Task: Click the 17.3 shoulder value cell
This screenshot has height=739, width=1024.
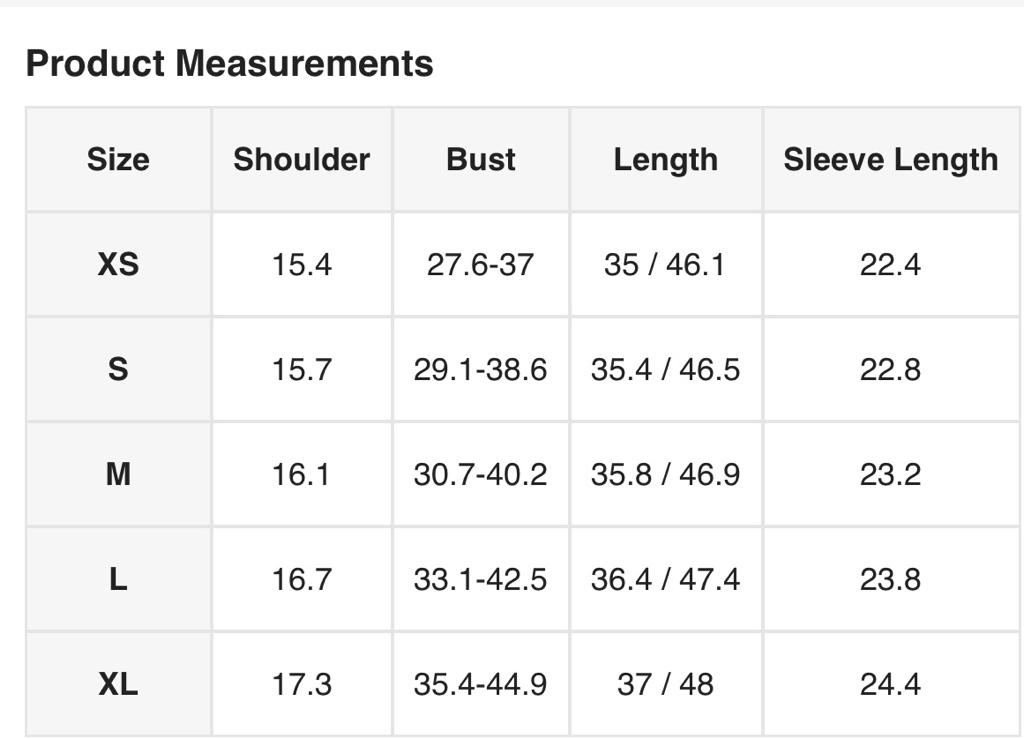Action: (301, 684)
